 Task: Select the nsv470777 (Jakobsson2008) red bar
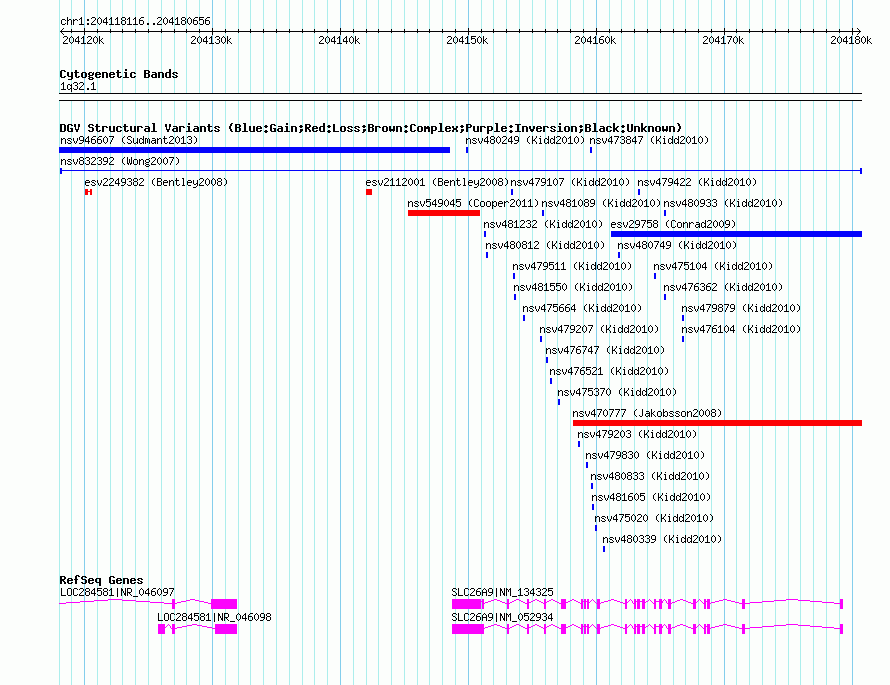tap(717, 423)
